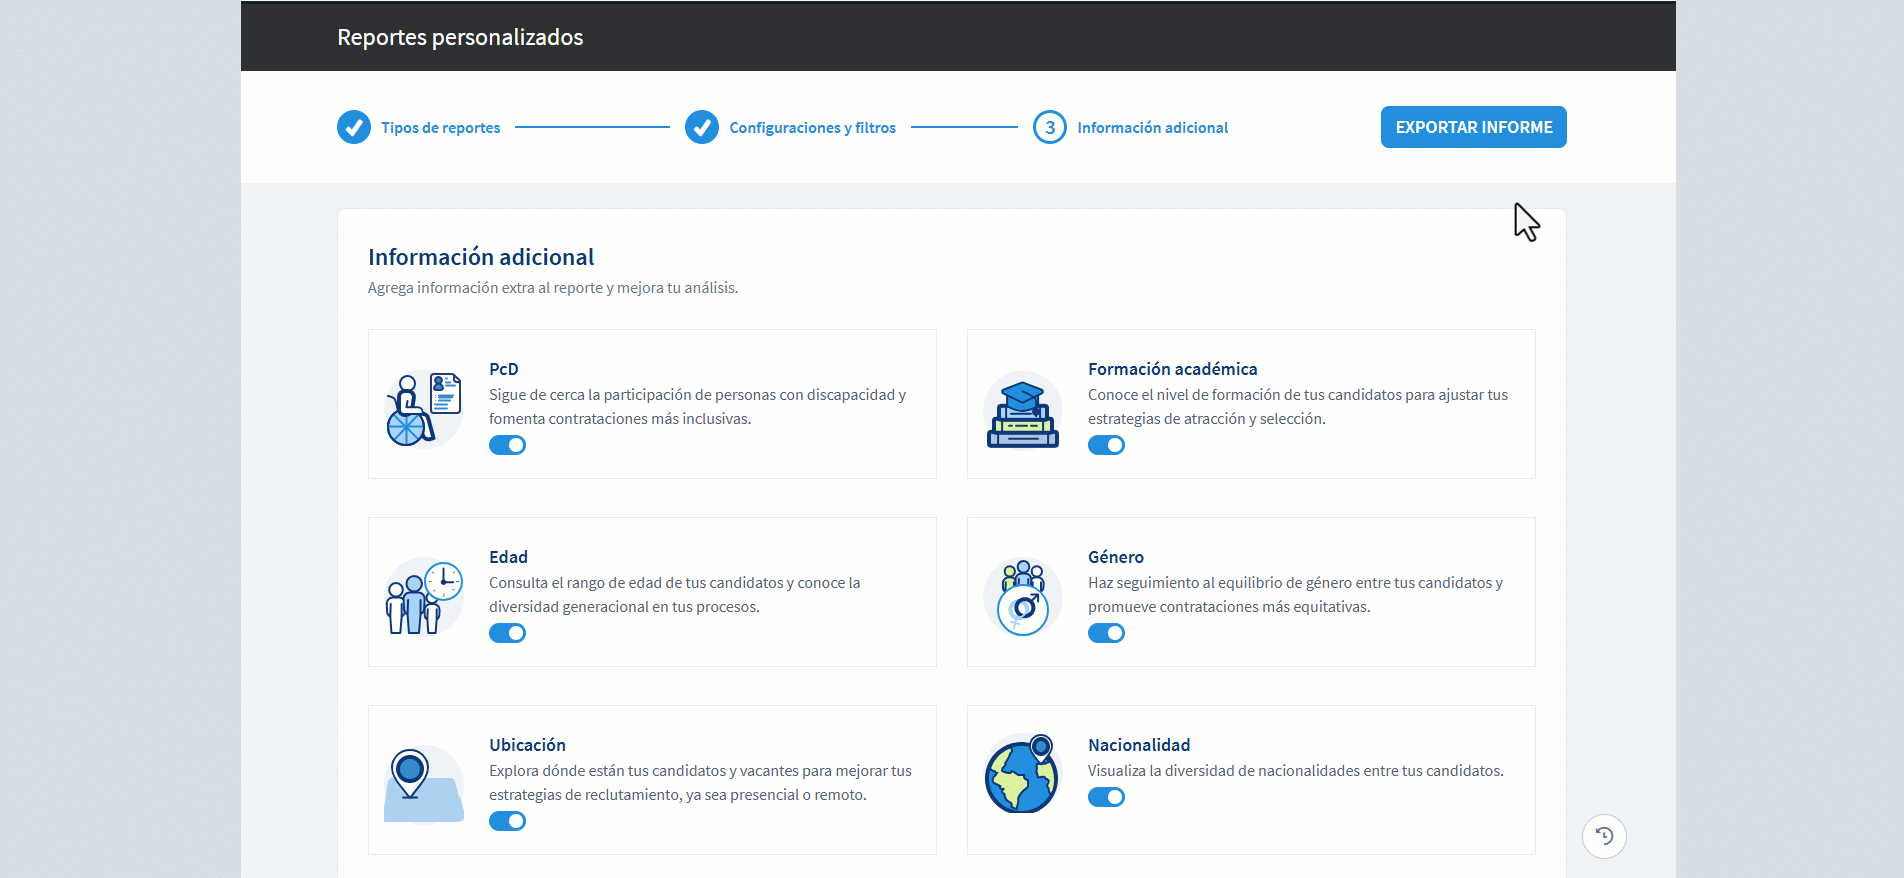Go to Configuraciones y filtros step
The image size is (1904, 878).
click(813, 128)
